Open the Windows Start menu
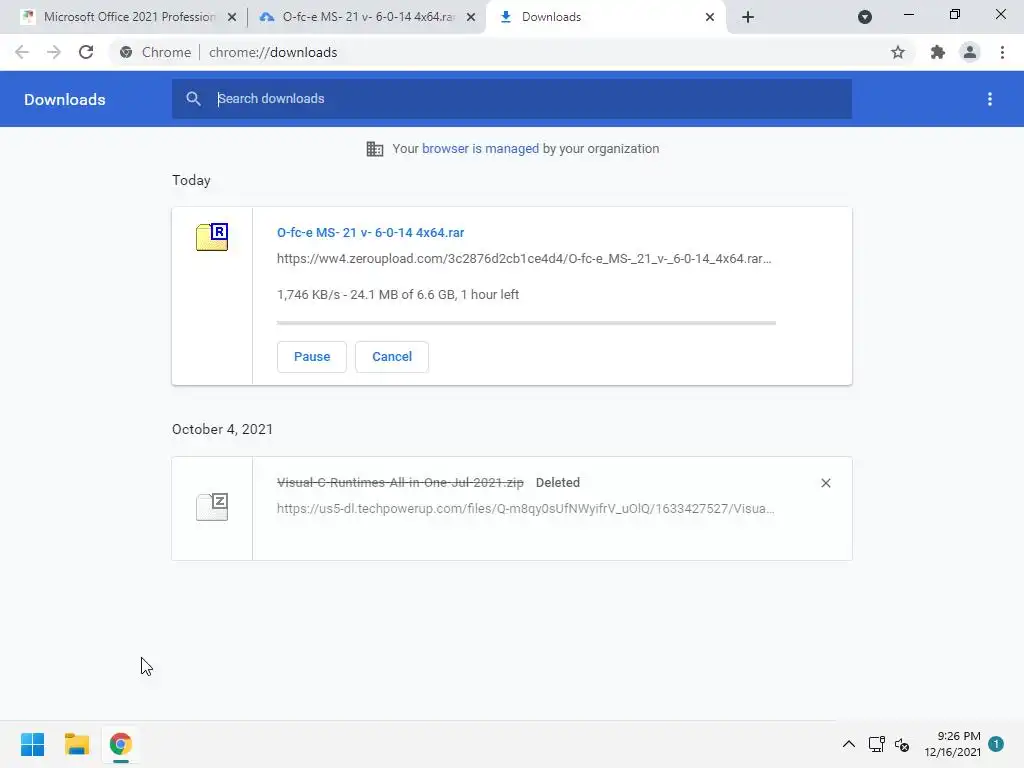 click(33, 744)
